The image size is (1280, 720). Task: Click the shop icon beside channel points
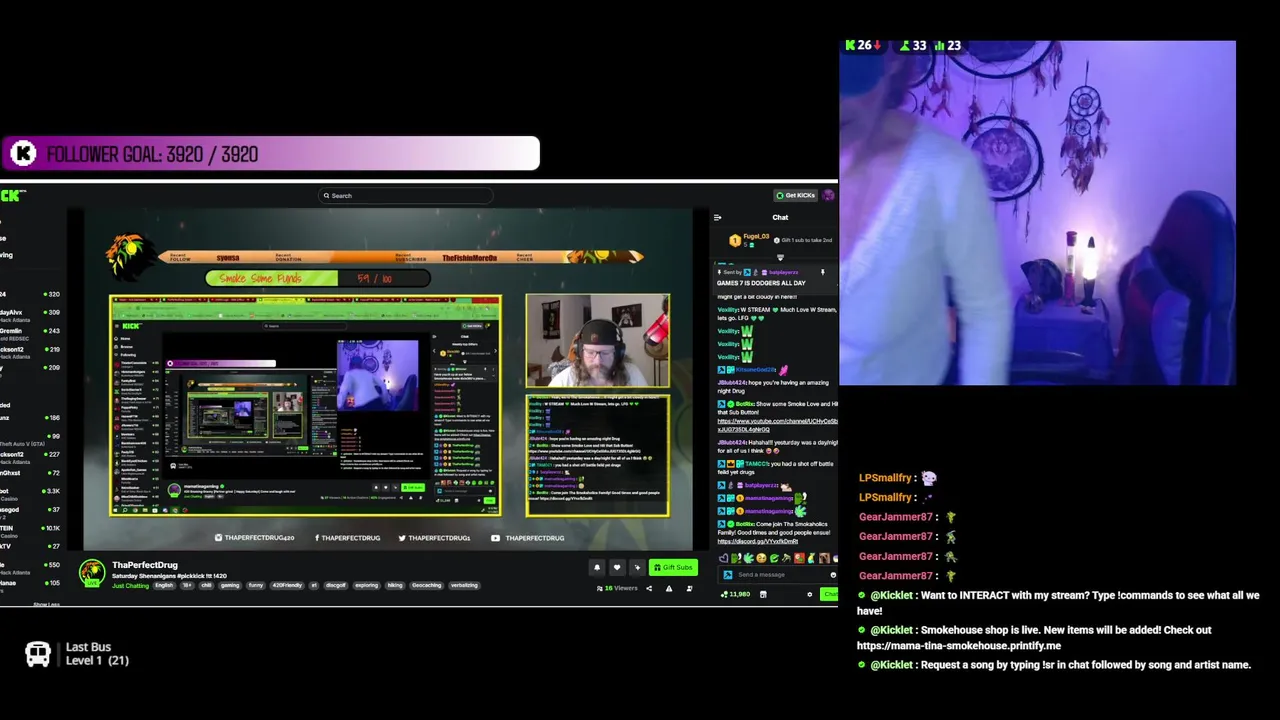coord(763,594)
